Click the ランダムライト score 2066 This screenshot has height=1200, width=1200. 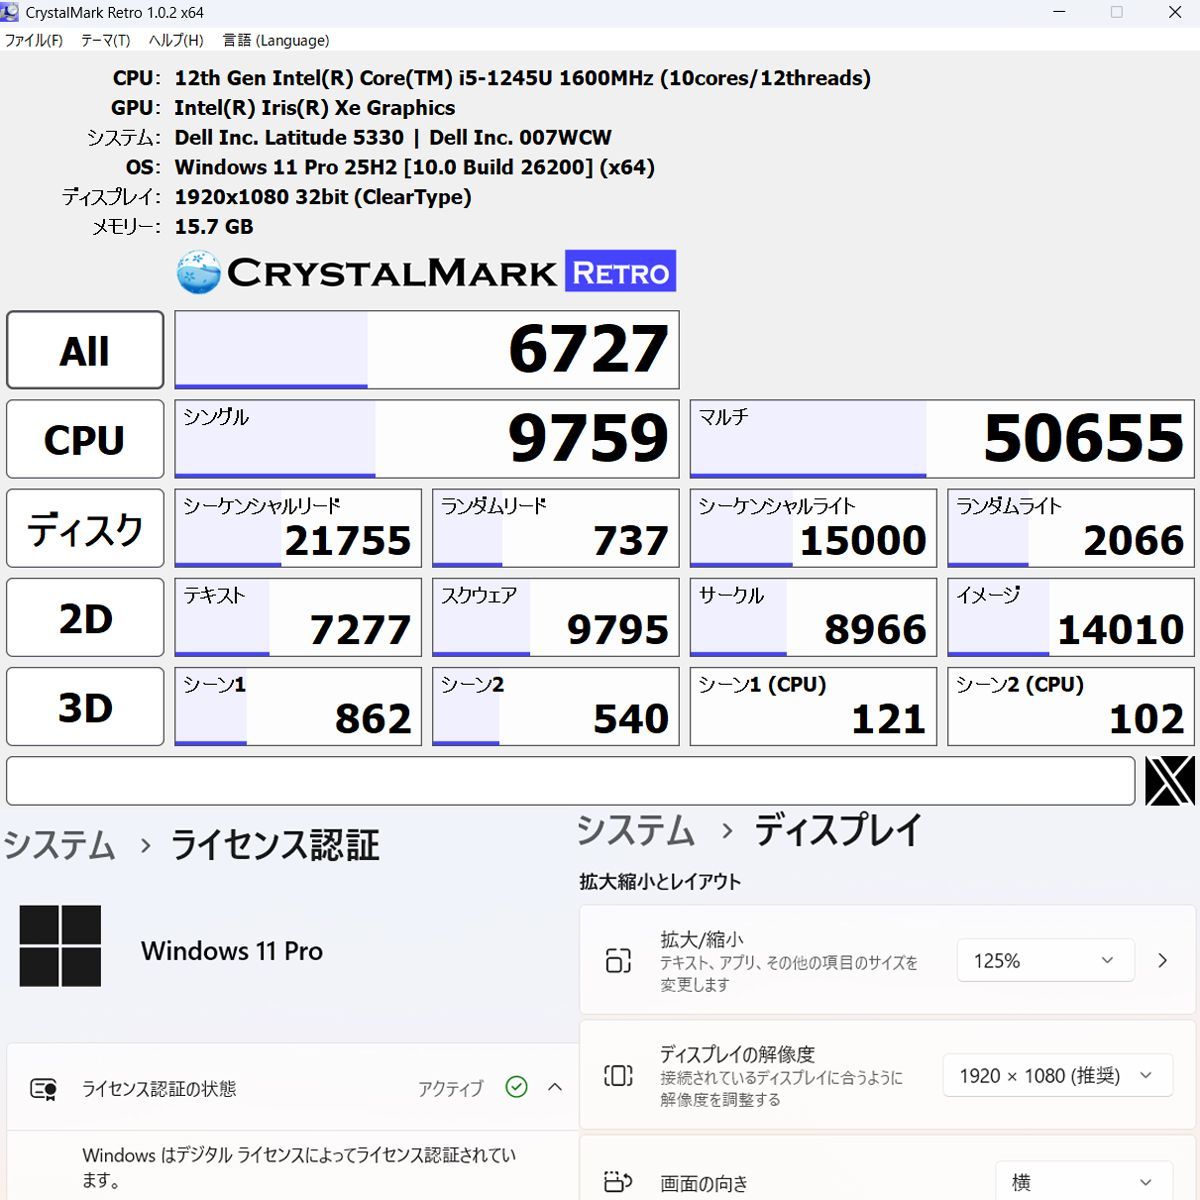coord(1071,528)
